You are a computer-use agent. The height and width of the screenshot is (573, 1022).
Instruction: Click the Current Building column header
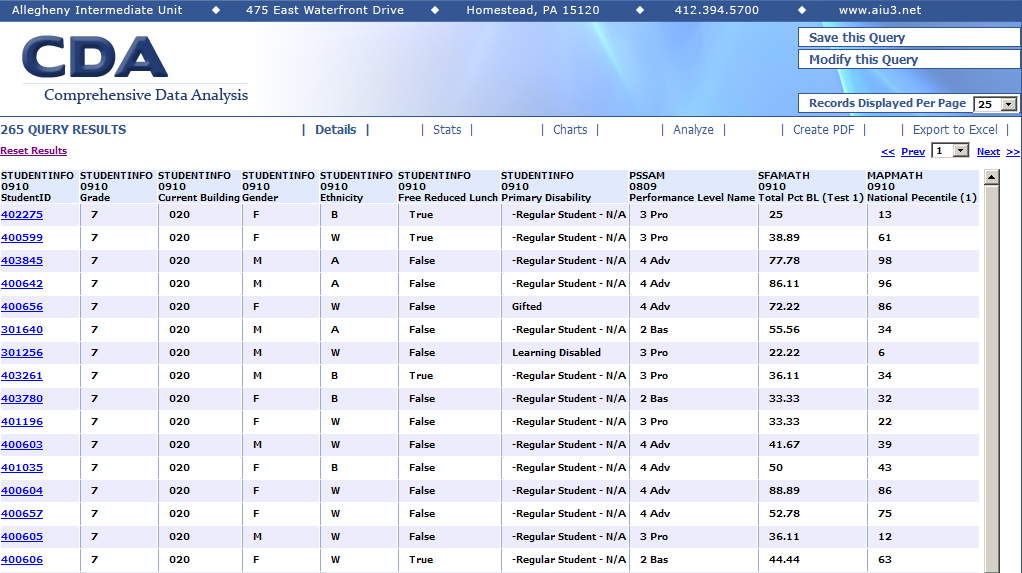tap(198, 186)
